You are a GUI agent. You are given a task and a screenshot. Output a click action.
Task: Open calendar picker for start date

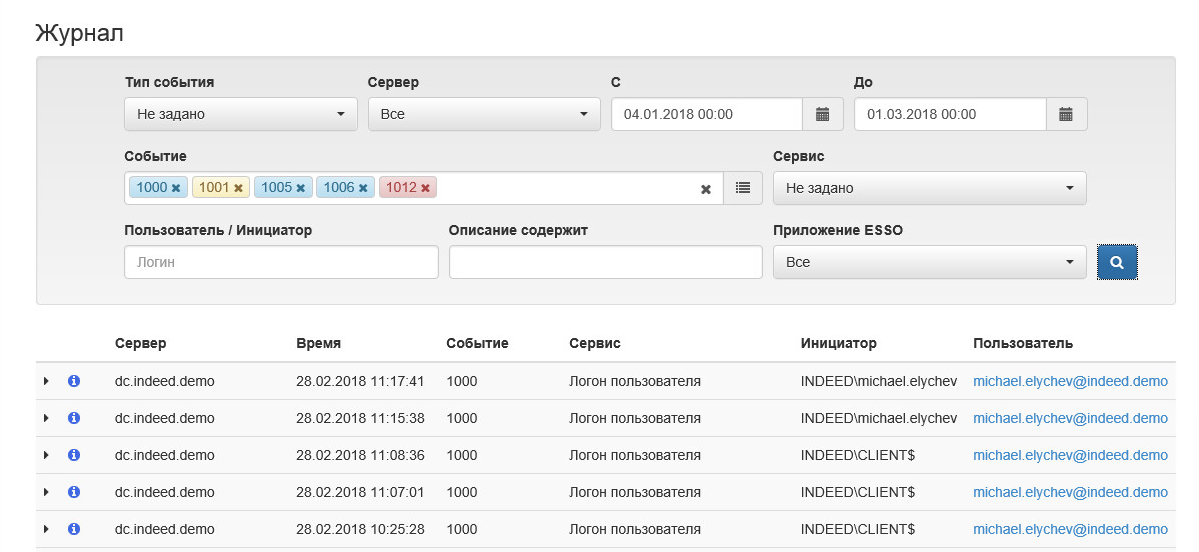823,114
